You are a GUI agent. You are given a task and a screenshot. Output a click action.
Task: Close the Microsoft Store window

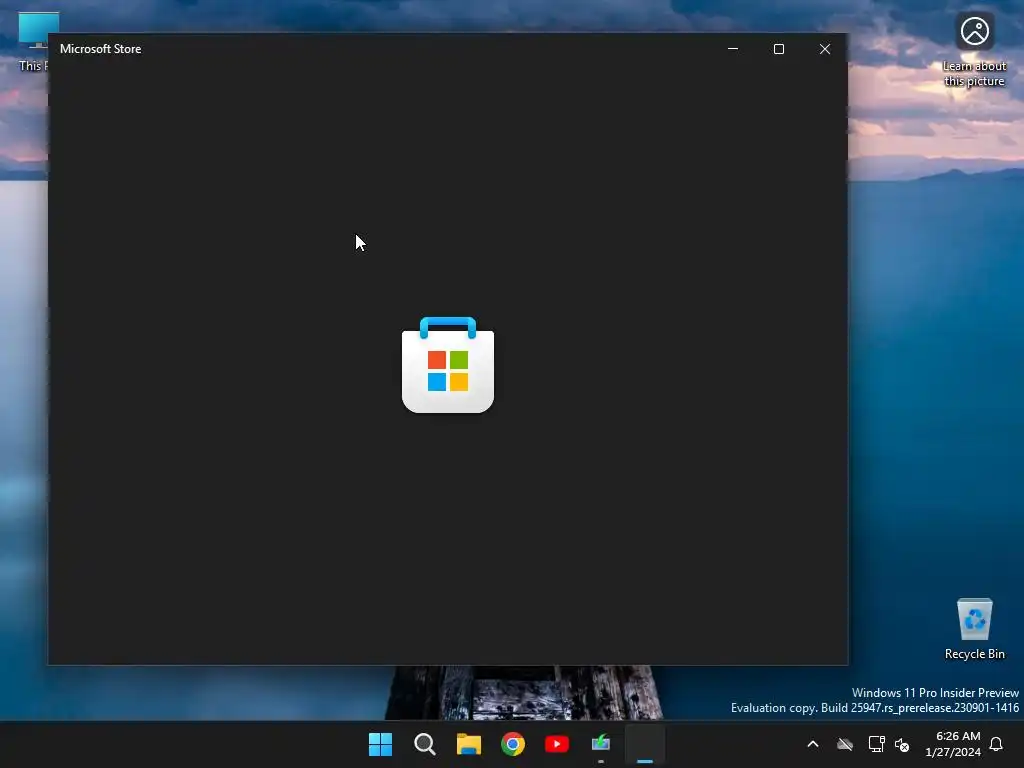coord(825,49)
